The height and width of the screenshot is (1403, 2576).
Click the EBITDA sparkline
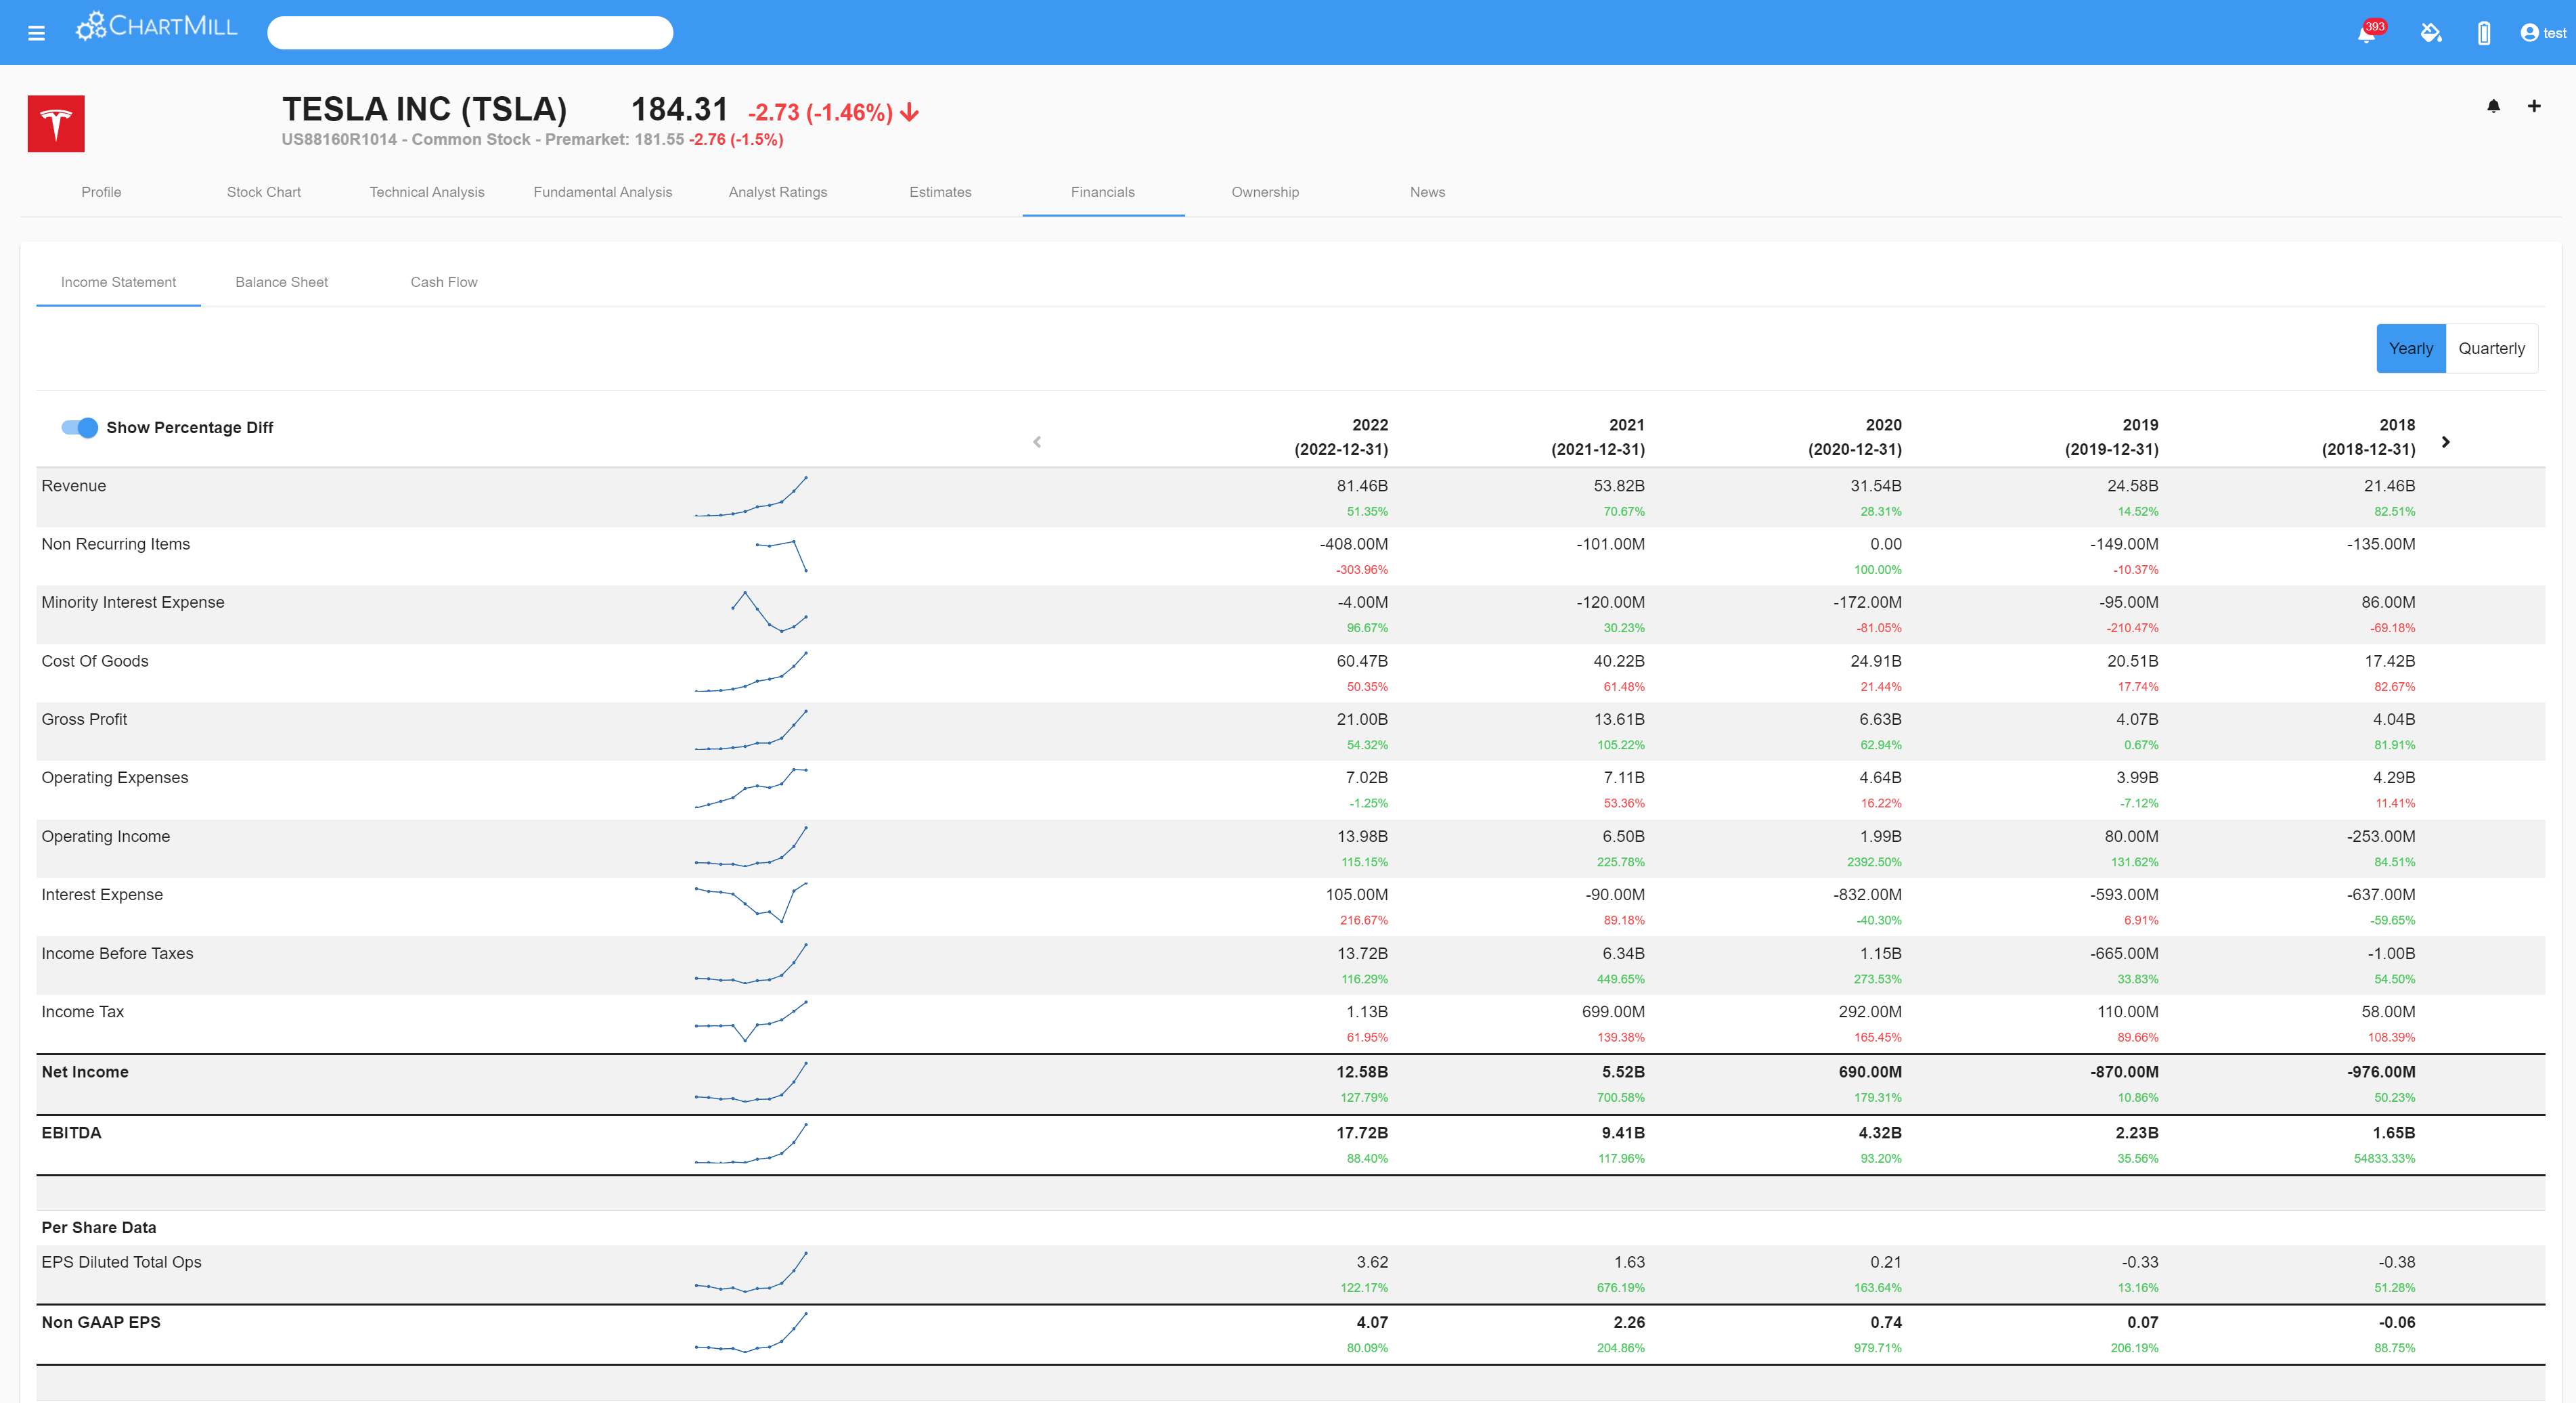[751, 1143]
